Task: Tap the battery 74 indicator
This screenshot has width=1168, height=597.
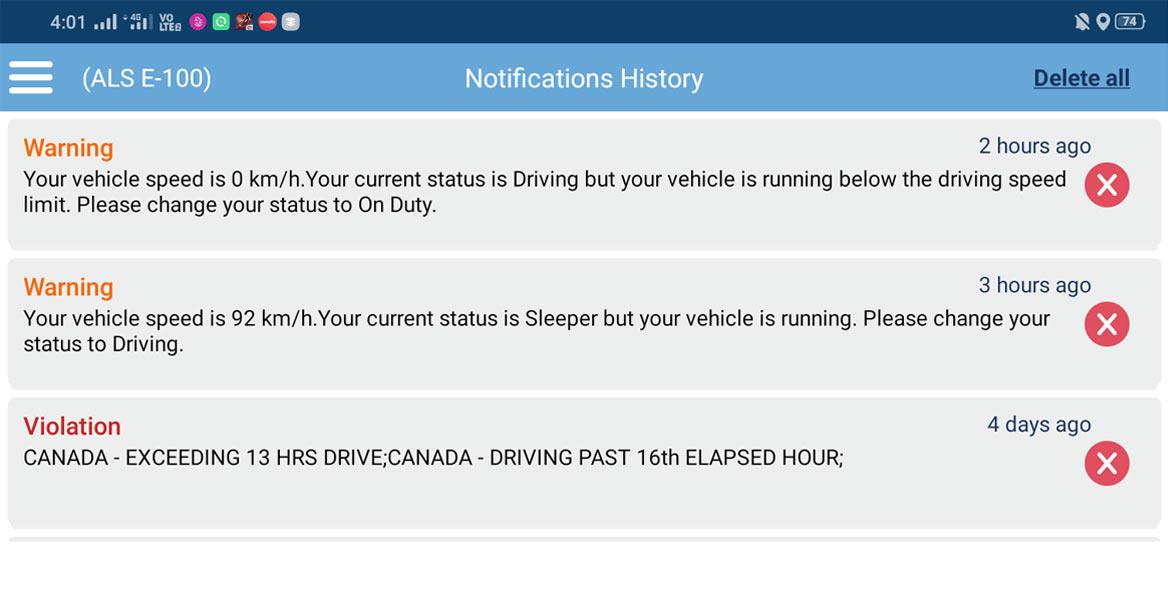Action: point(1130,22)
